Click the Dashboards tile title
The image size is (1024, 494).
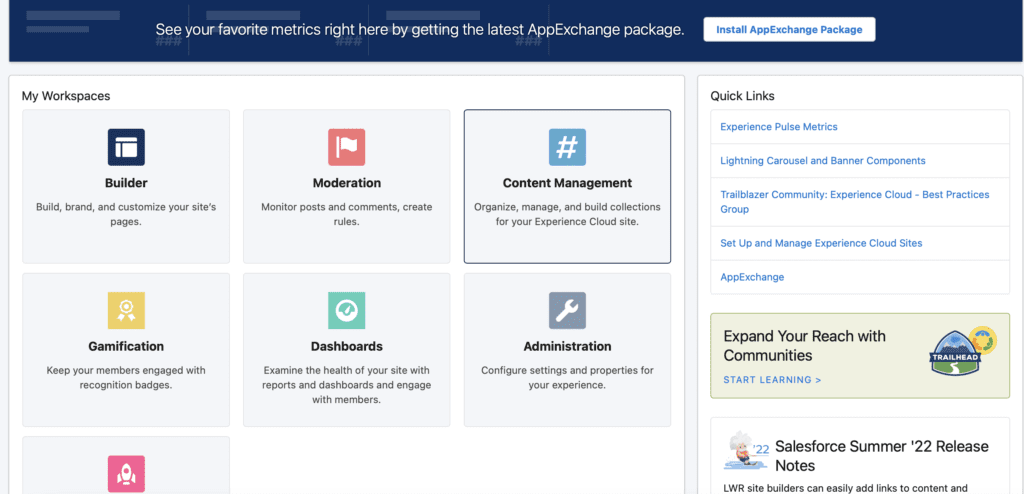(x=347, y=346)
